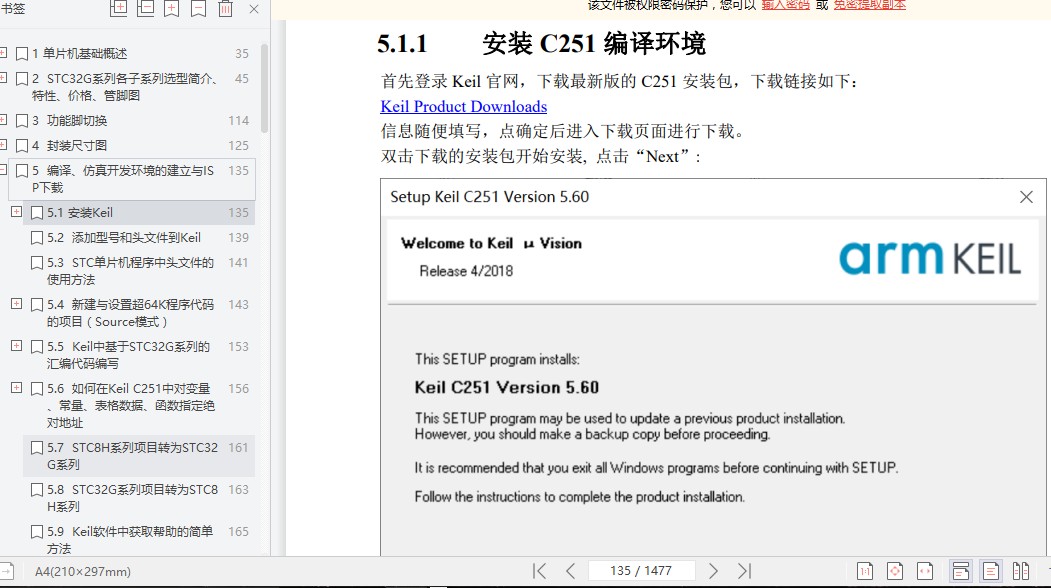Viewport: 1051px width, 588px height.
Task: Click the Release 4/2018 text
Action: (466, 271)
